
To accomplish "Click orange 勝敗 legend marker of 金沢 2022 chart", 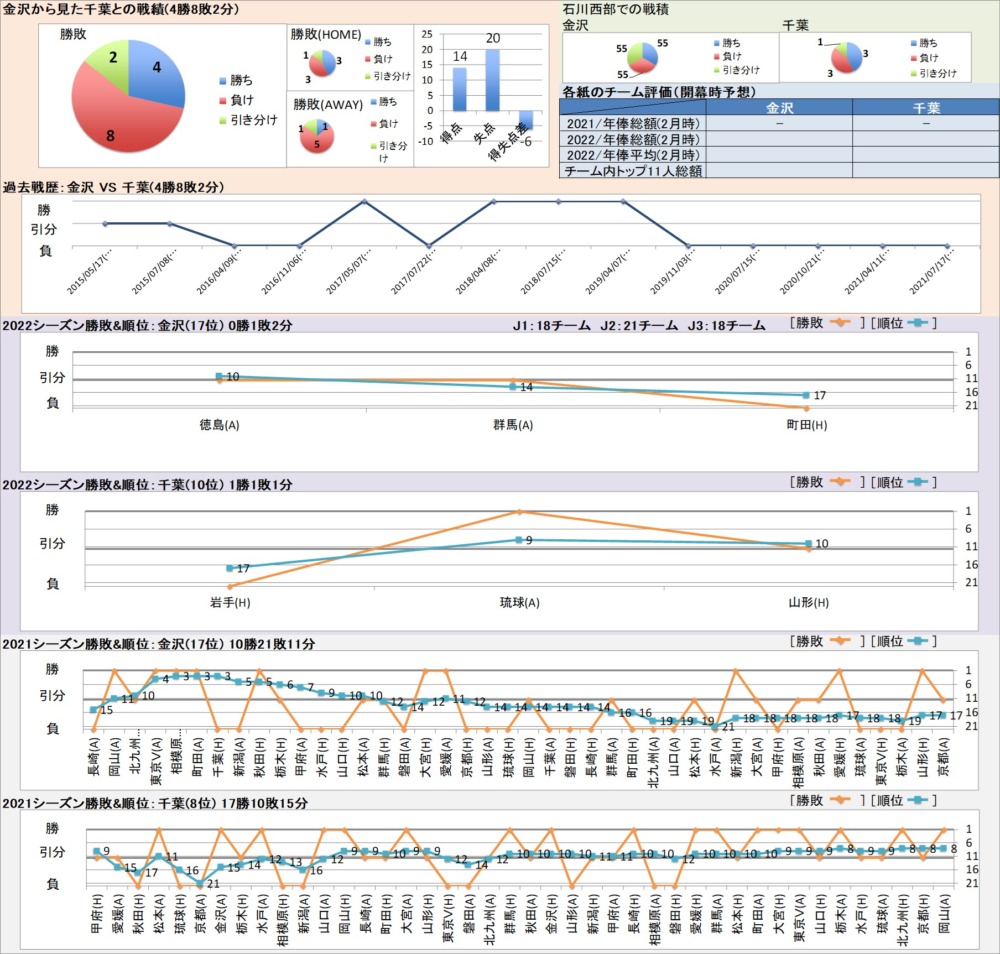I will pyautogui.click(x=838, y=322).
